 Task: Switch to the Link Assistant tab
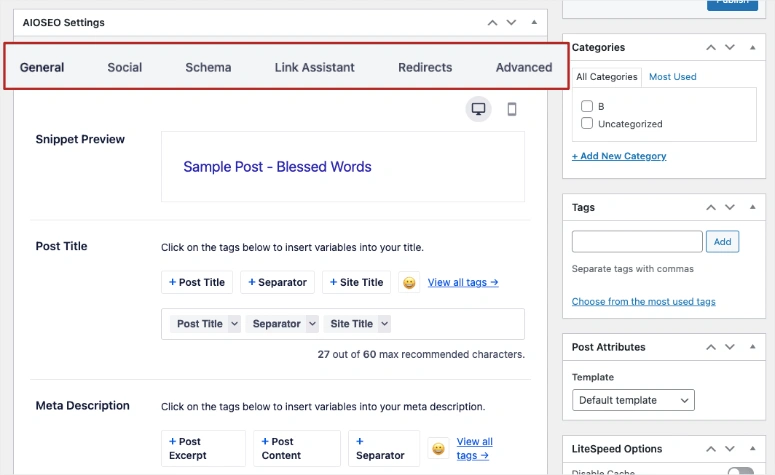pyautogui.click(x=314, y=67)
